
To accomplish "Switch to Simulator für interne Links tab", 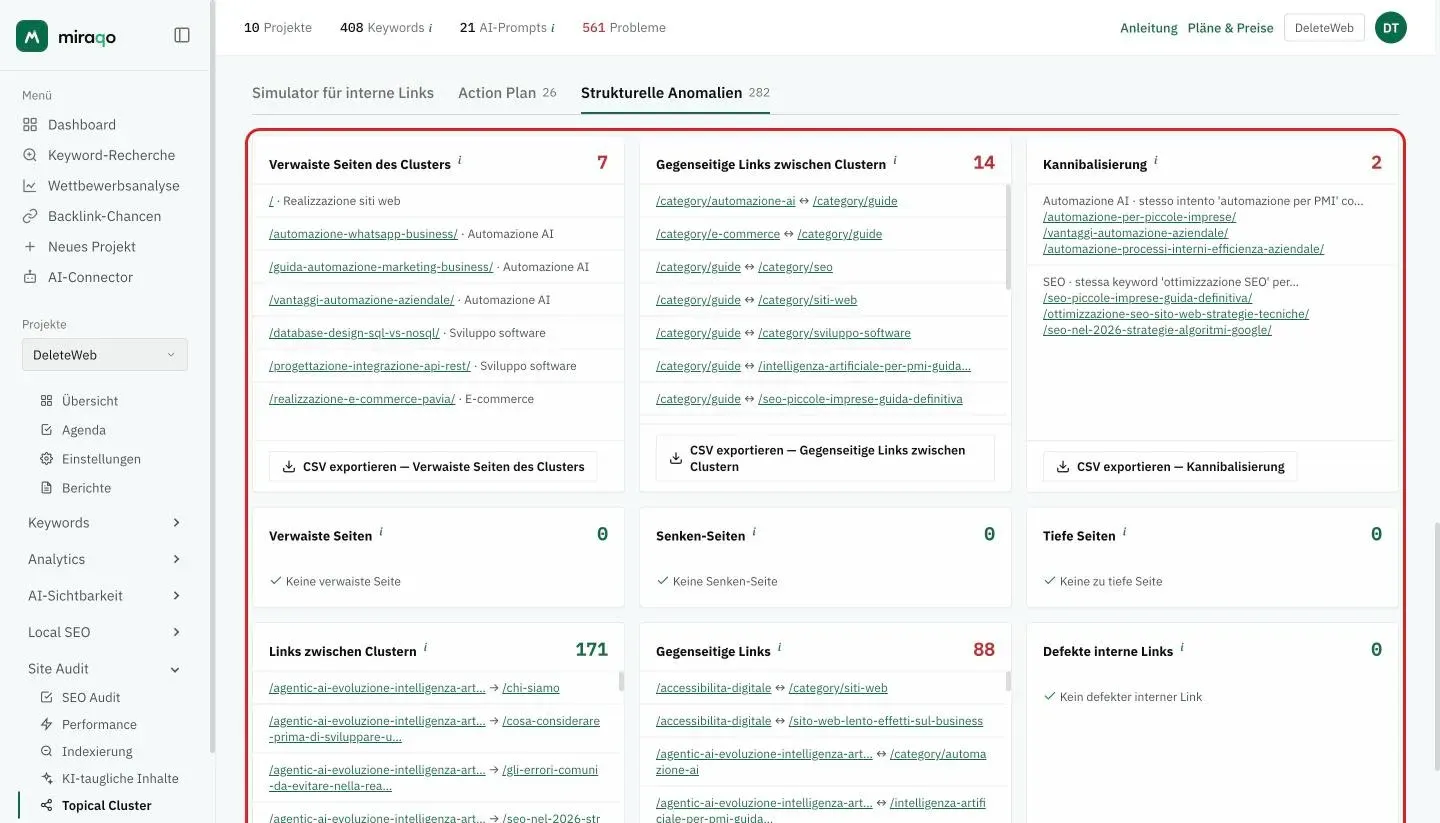I will pos(343,93).
